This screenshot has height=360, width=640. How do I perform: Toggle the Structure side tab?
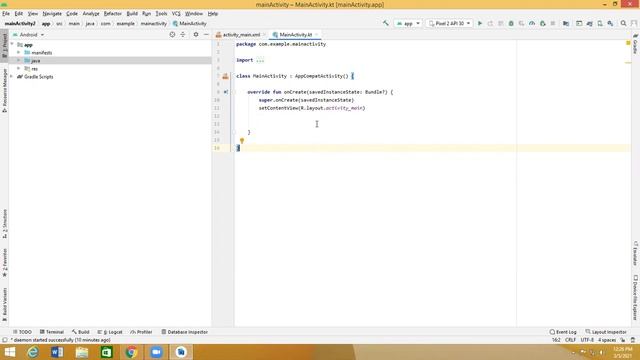(x=4, y=224)
